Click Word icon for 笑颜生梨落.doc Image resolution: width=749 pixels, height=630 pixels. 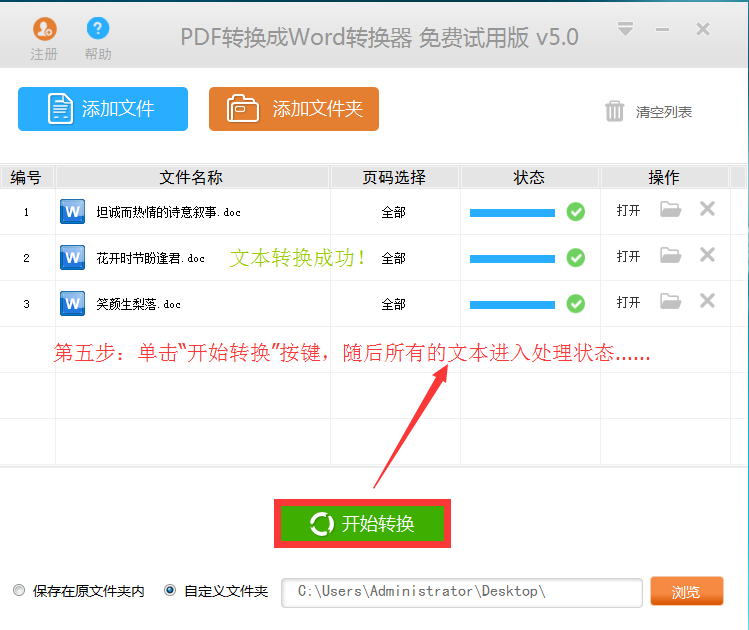click(x=73, y=304)
